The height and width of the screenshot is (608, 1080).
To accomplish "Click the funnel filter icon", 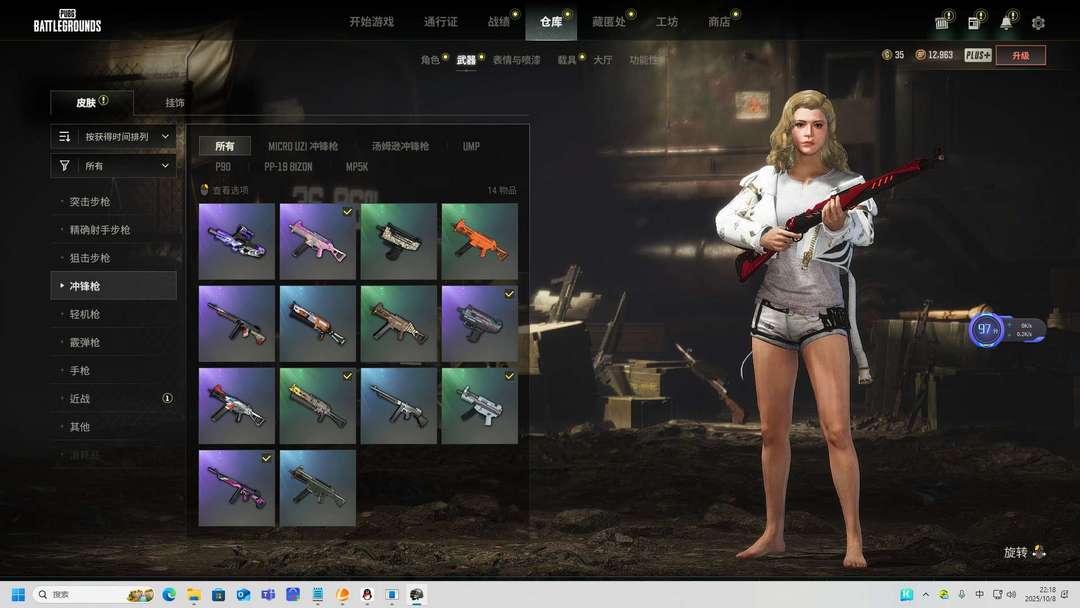I will coord(65,166).
